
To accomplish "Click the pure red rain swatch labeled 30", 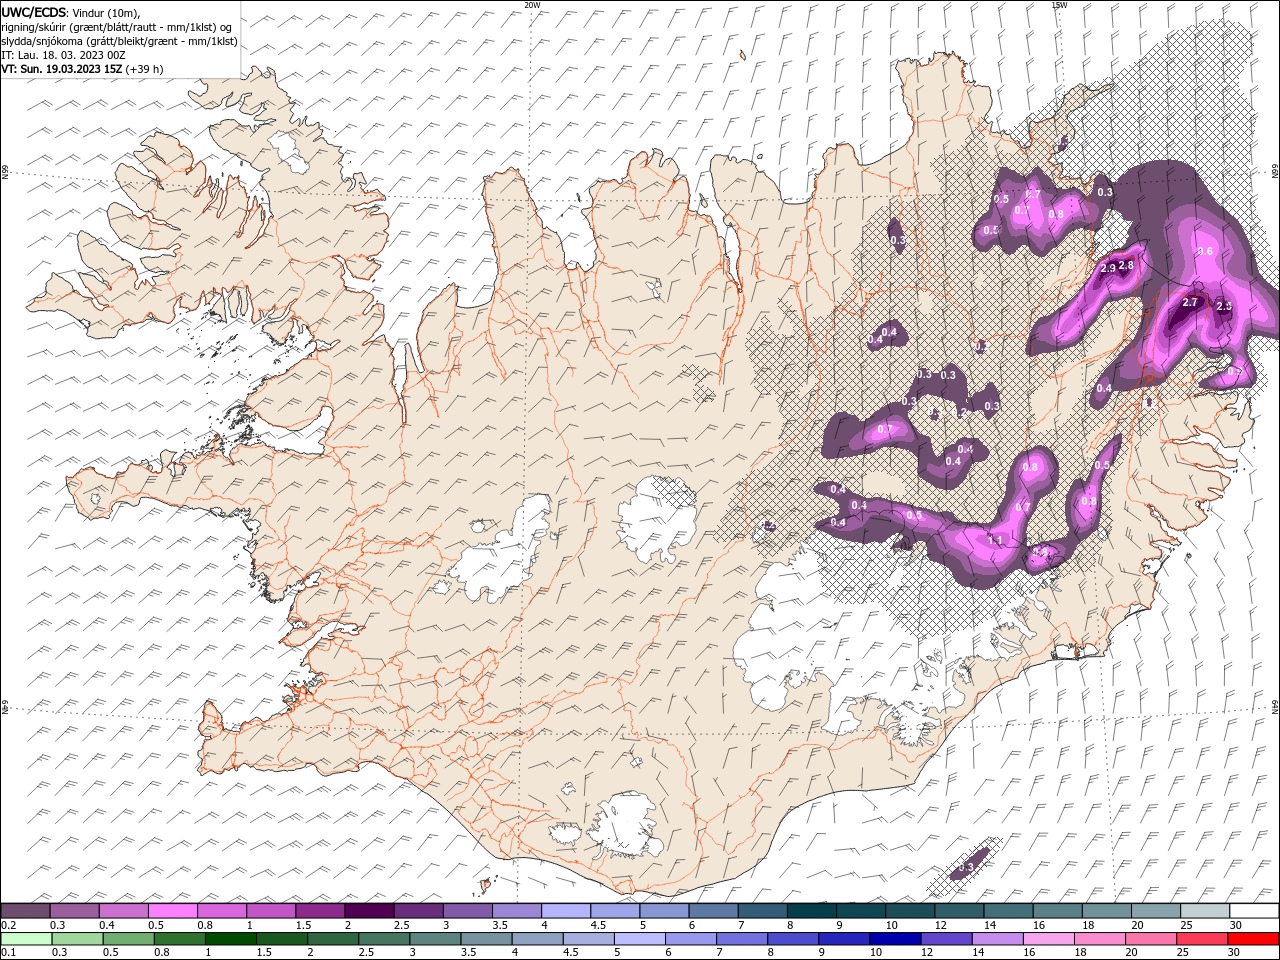I will coord(1253,939).
